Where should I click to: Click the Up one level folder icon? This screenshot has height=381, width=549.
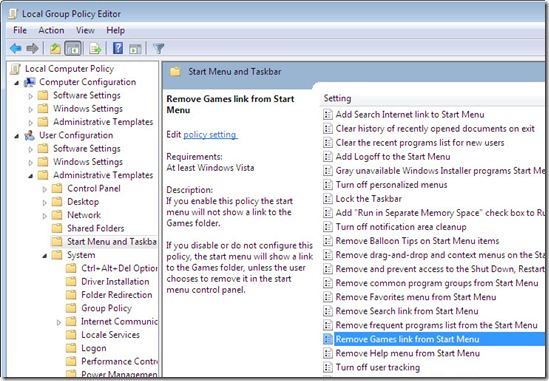click(x=55, y=48)
